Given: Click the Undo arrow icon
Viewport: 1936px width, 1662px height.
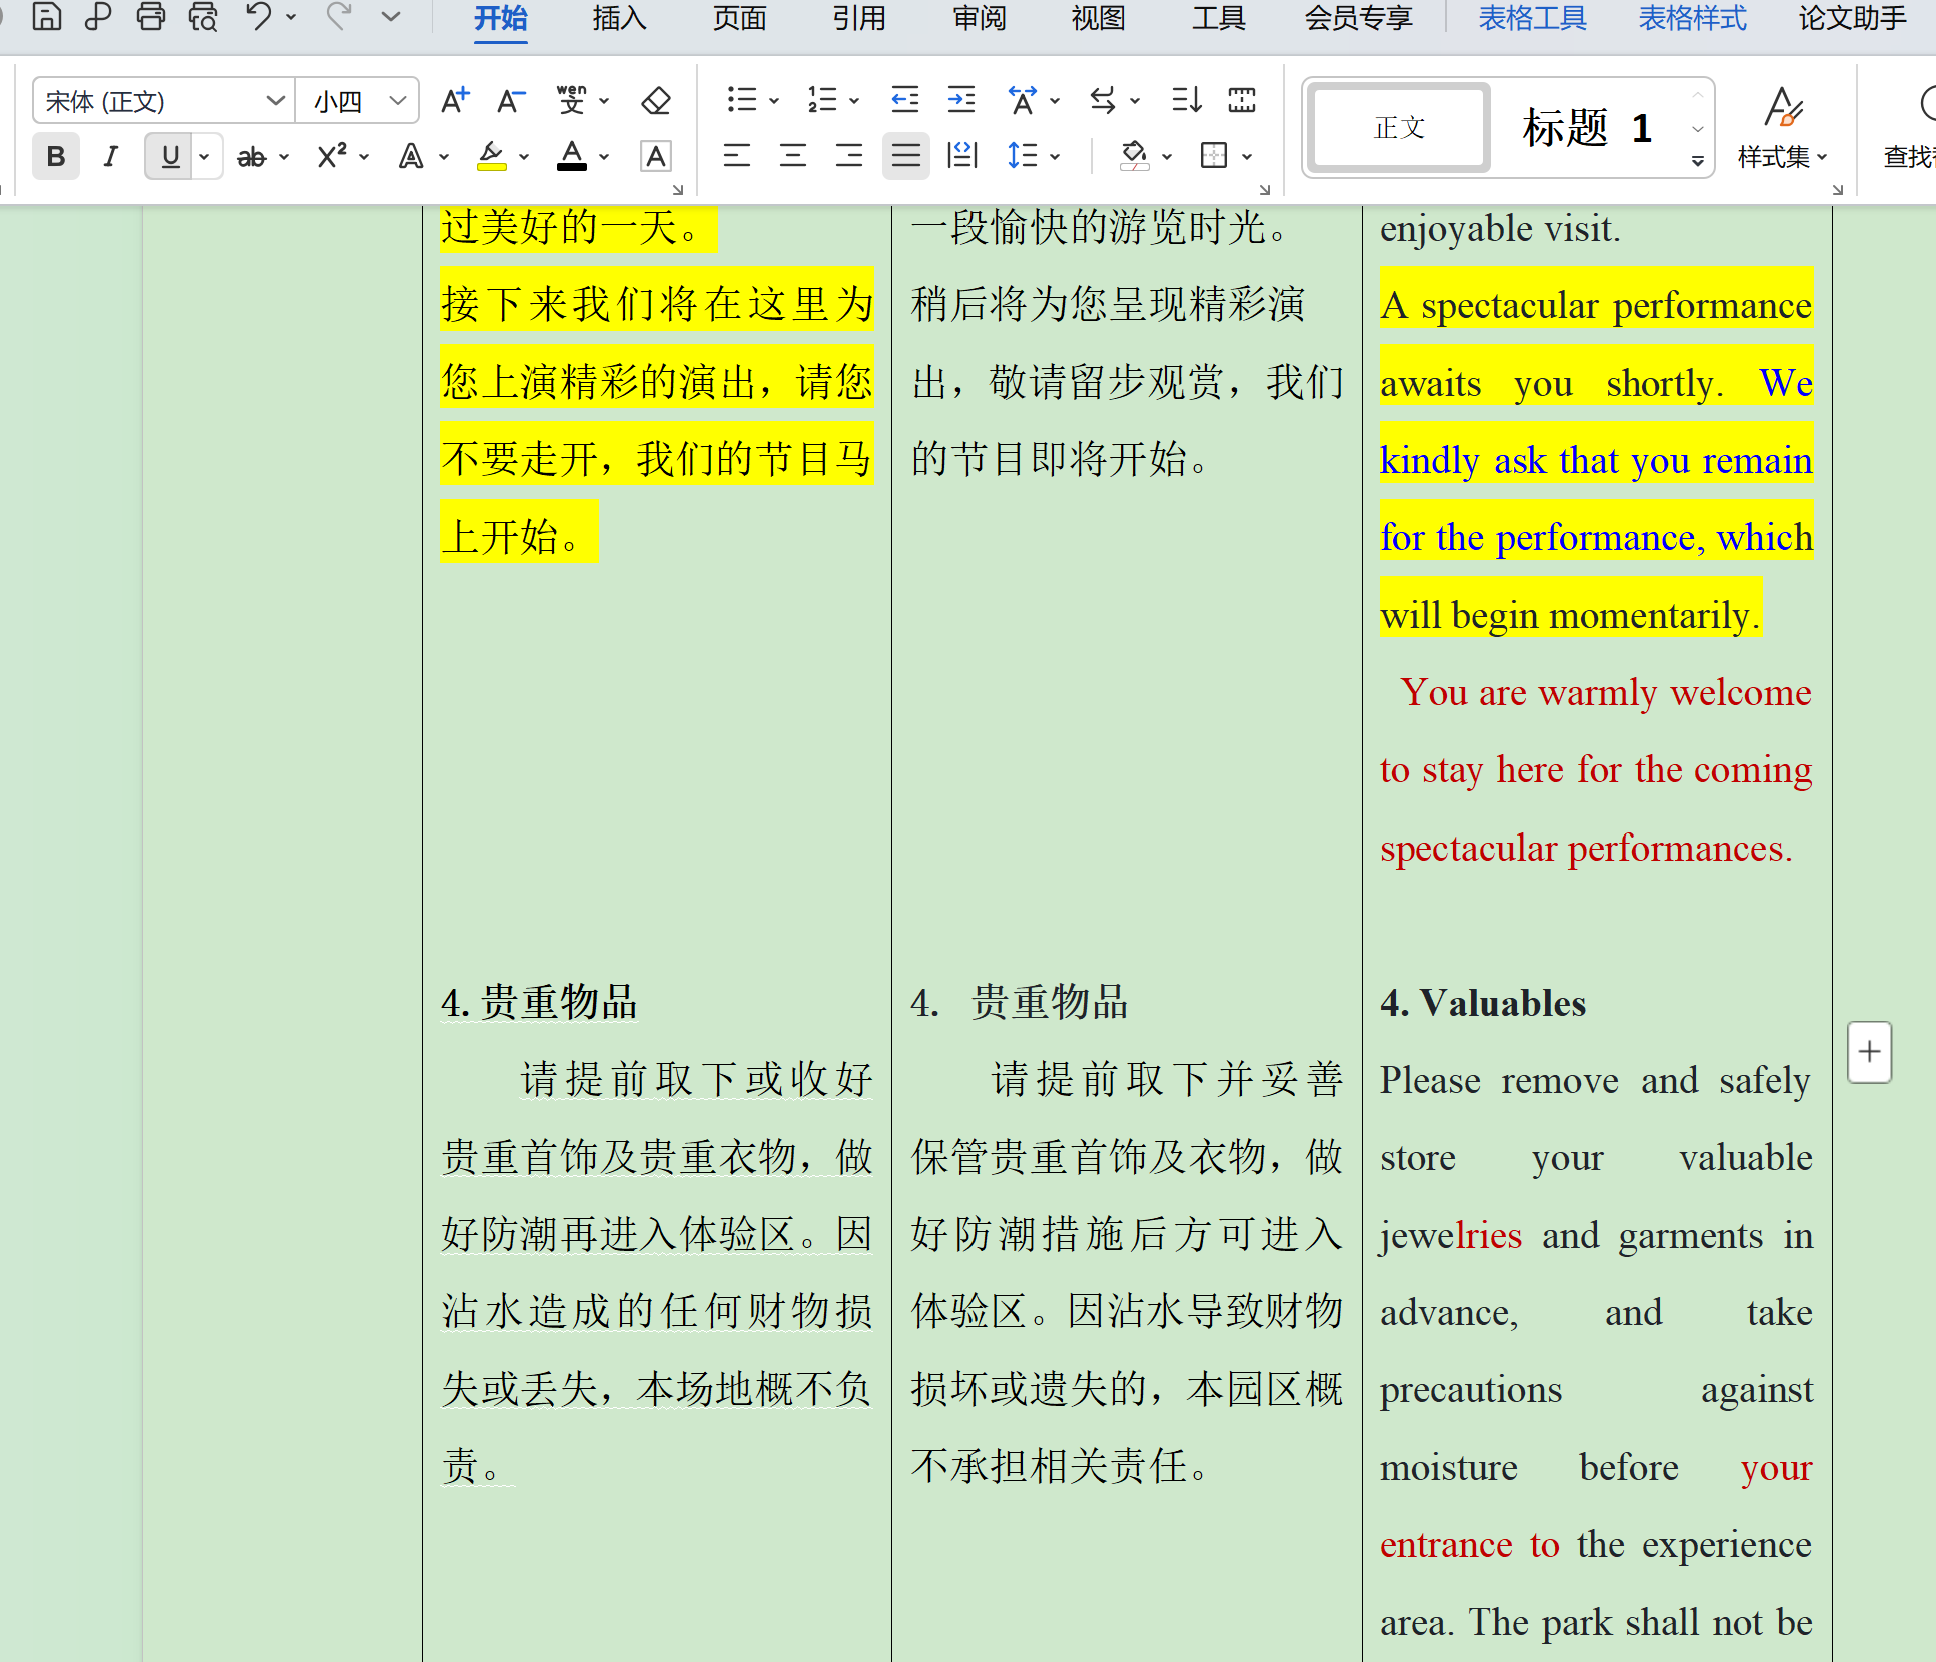Looking at the screenshot, I should [258, 17].
